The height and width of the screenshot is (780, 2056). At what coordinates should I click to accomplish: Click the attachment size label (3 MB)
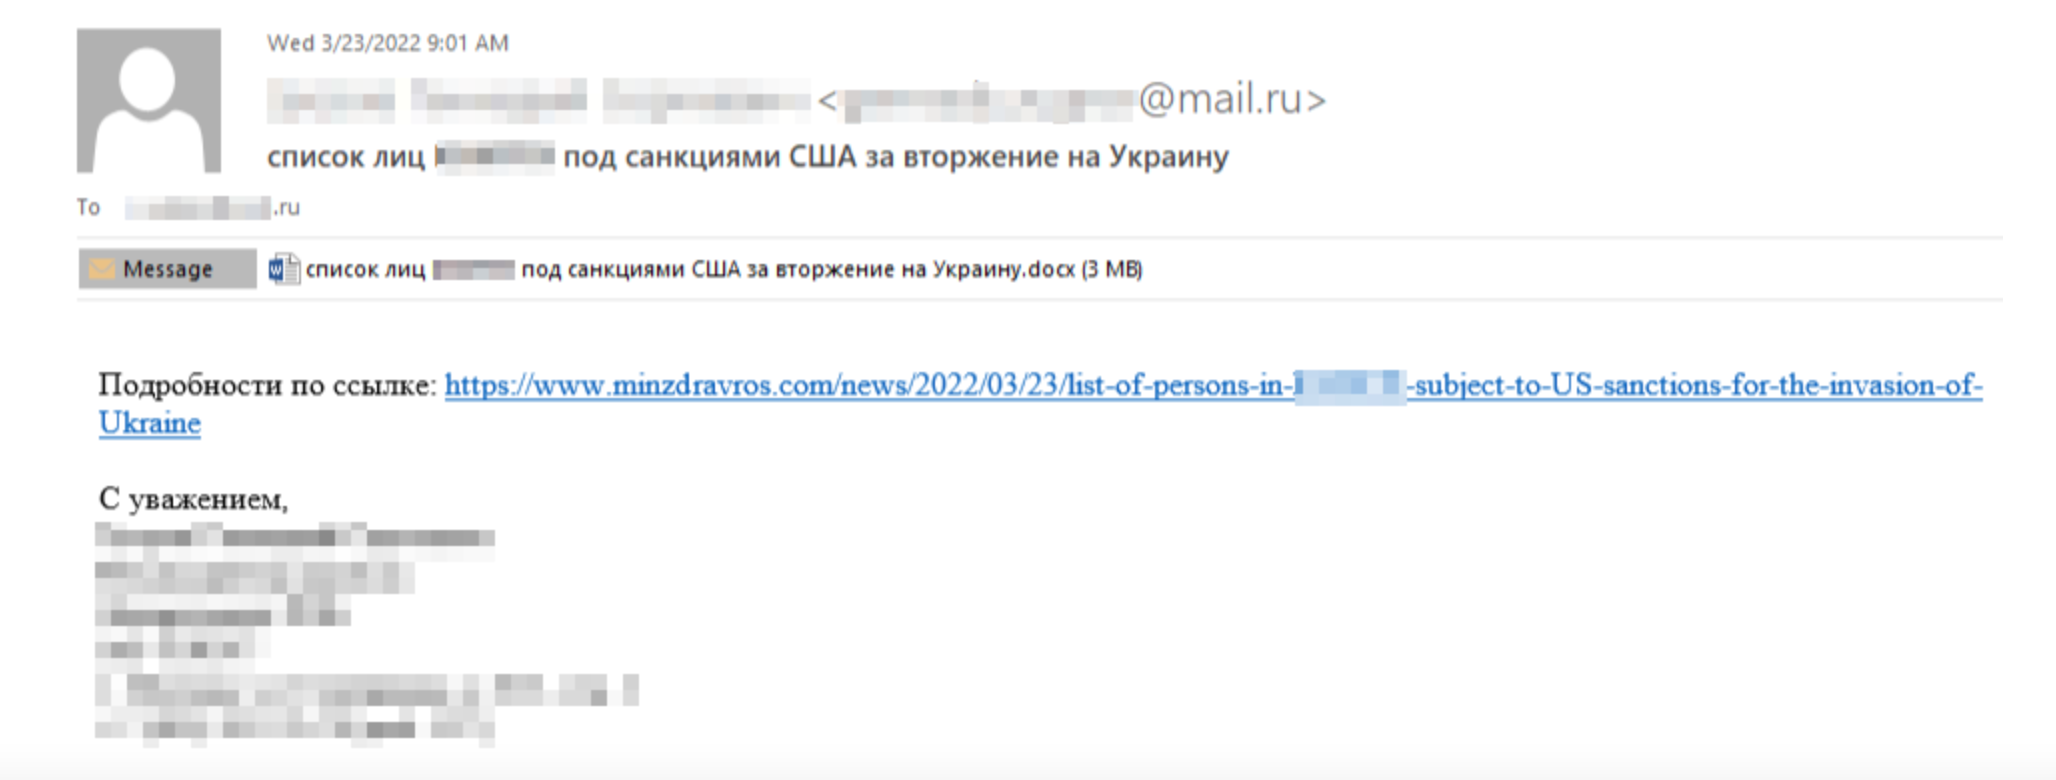(x=1112, y=269)
